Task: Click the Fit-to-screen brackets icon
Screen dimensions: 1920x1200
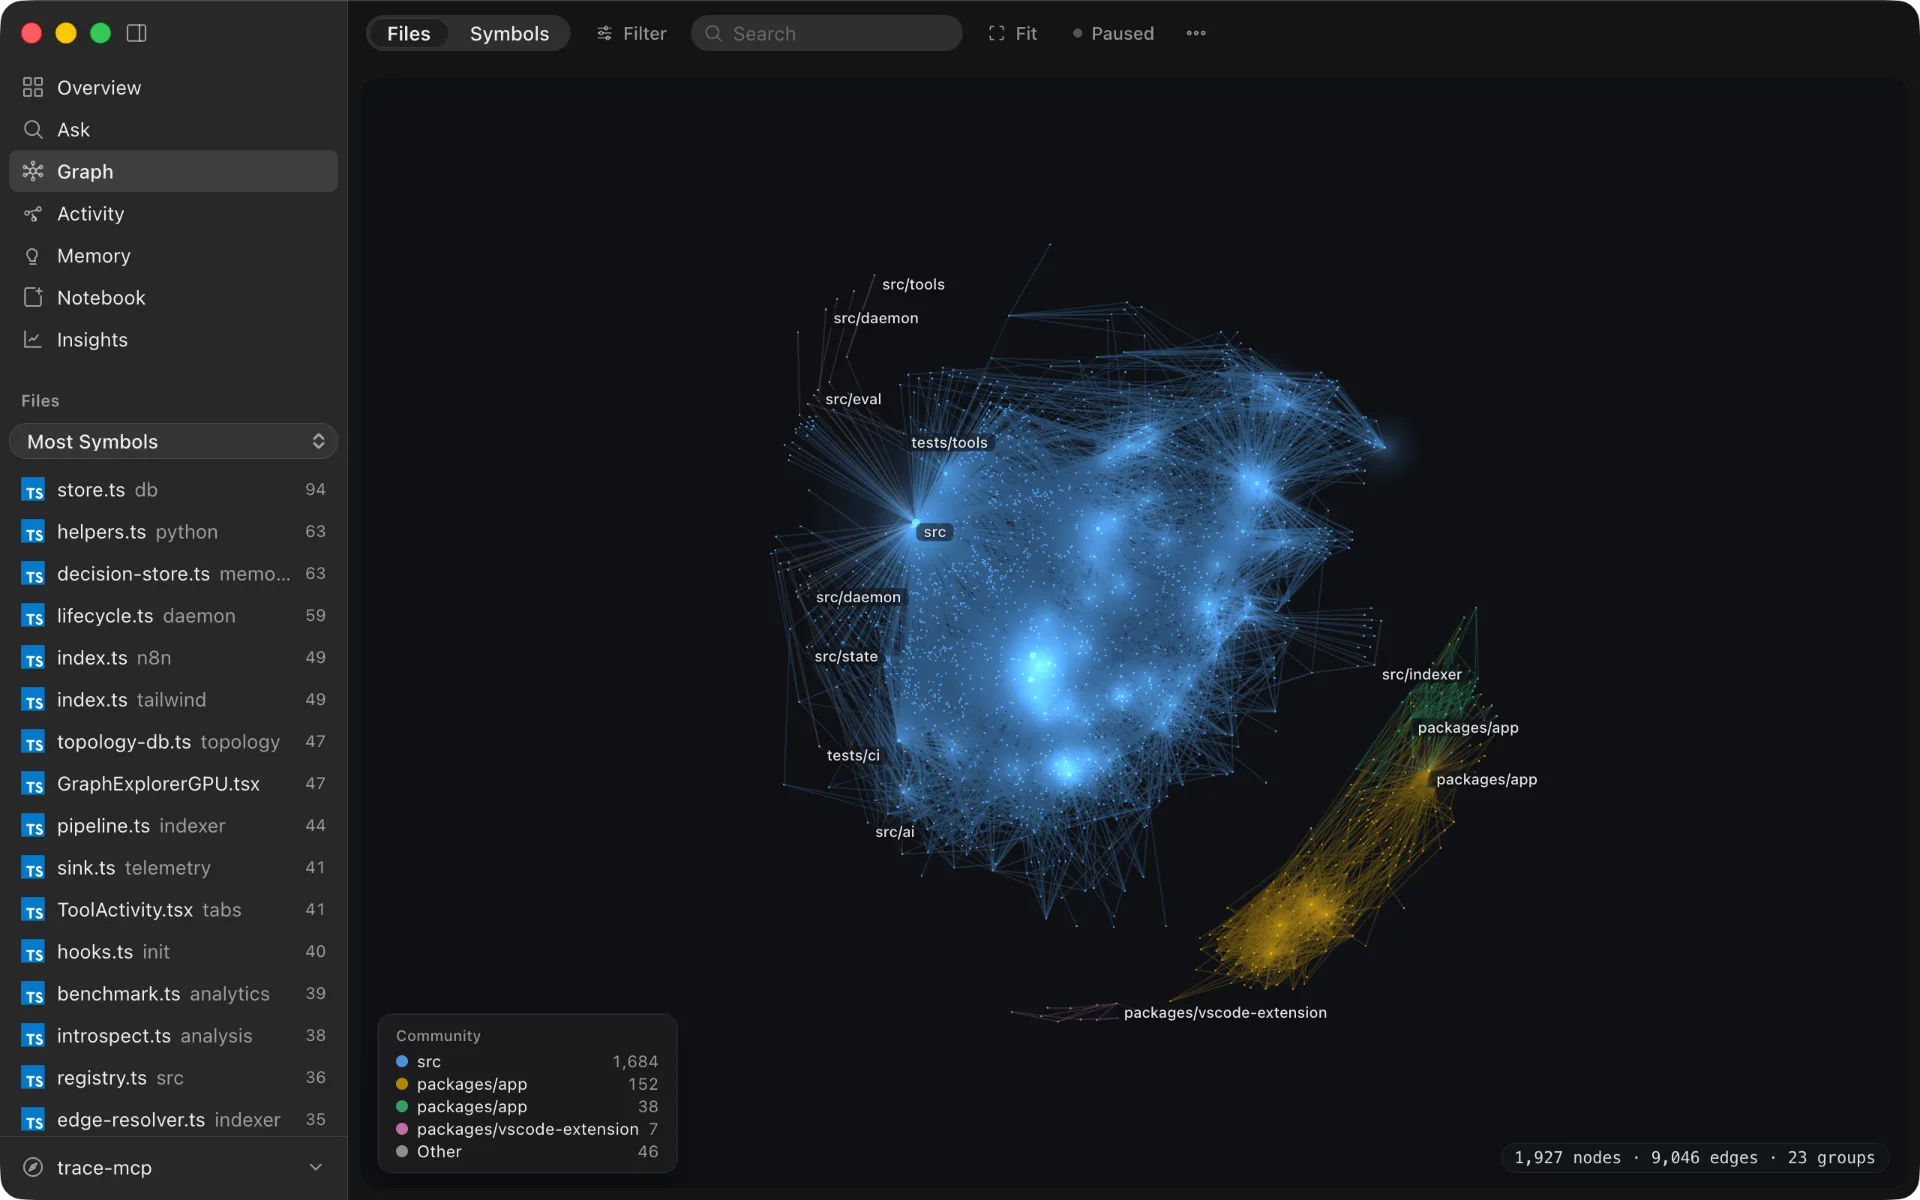Action: [996, 33]
